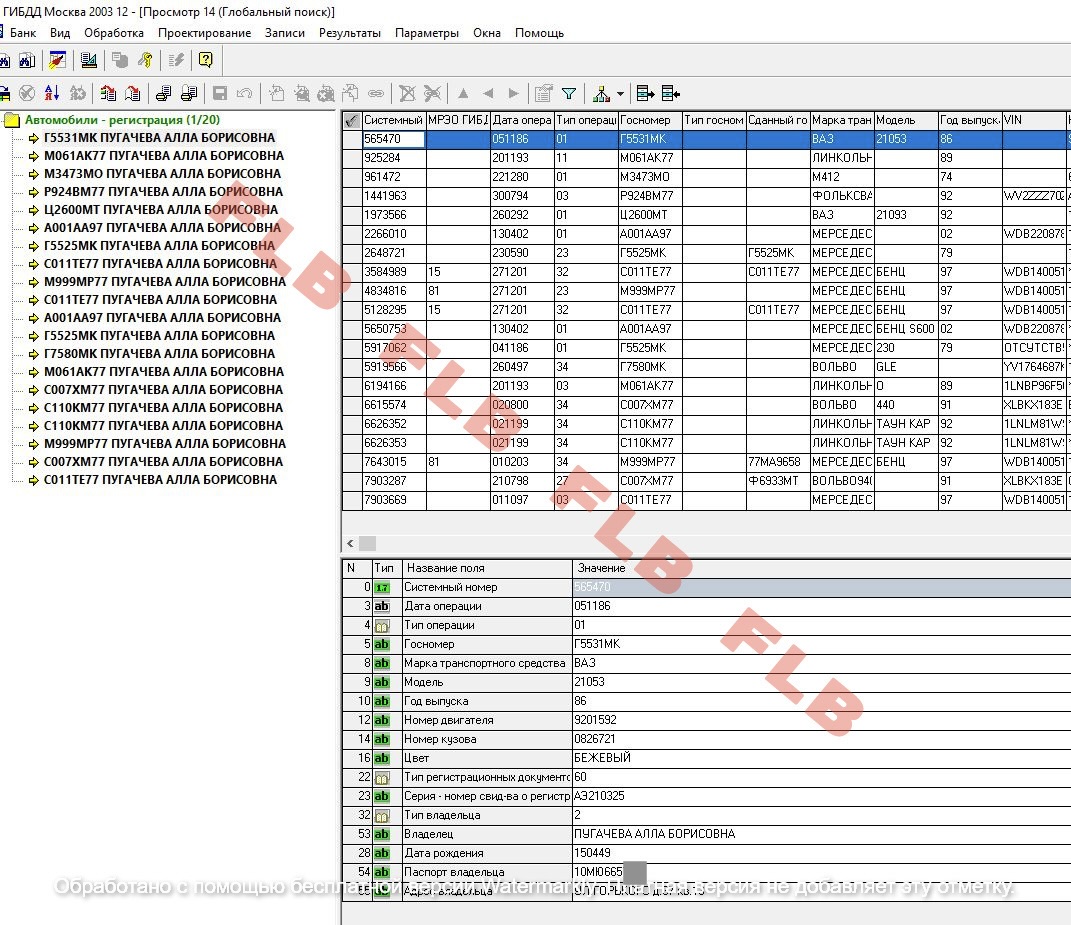This screenshot has height=925, width=1071.
Task: Click the "Госномер" column header
Action: [650, 120]
